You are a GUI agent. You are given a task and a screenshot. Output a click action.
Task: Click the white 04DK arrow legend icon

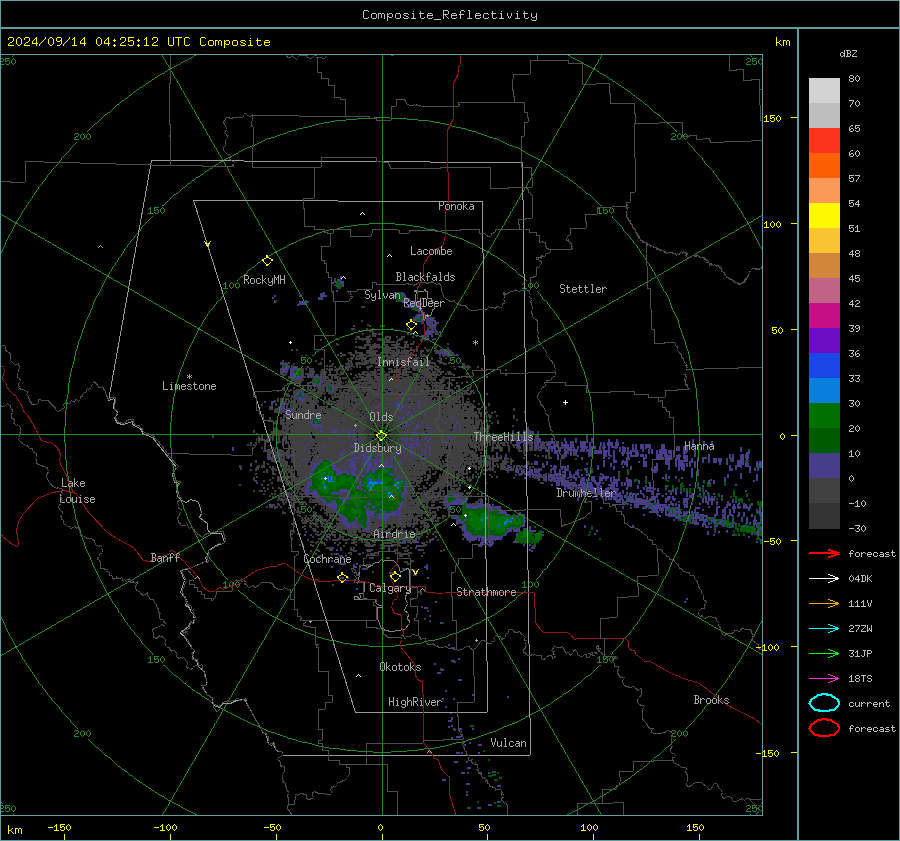click(824, 579)
